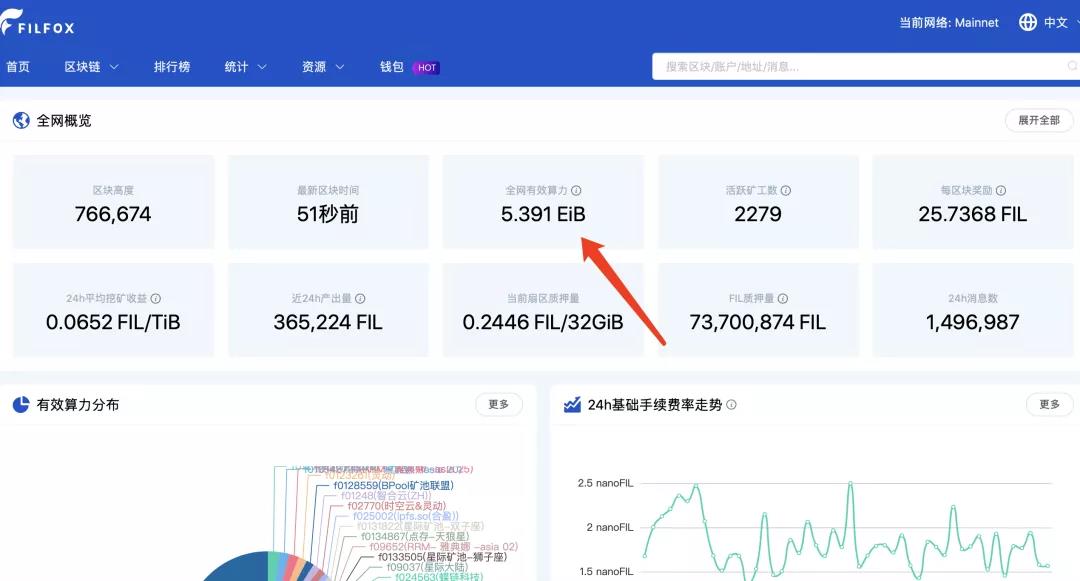
Task: Click the HOT badge next to 钱包
Action: tap(425, 67)
